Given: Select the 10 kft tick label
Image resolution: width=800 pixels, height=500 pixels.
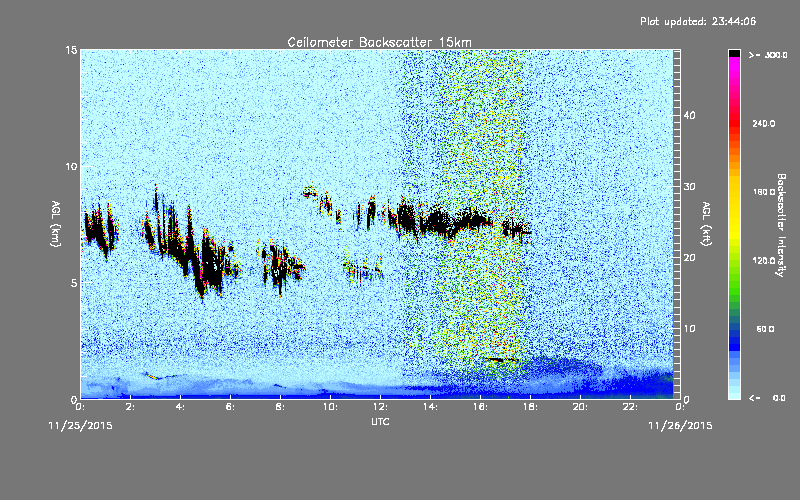Looking at the screenshot, I should coord(689,329).
